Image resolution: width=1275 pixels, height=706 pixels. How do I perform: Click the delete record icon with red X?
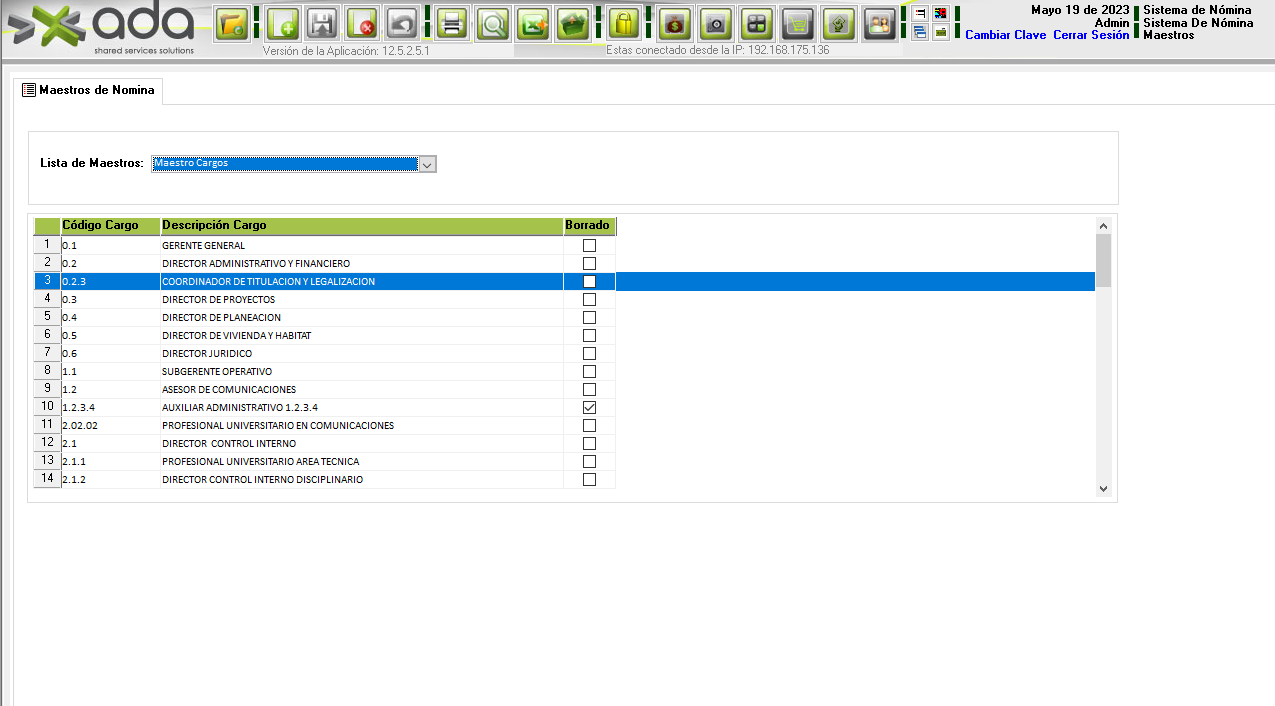(x=361, y=23)
